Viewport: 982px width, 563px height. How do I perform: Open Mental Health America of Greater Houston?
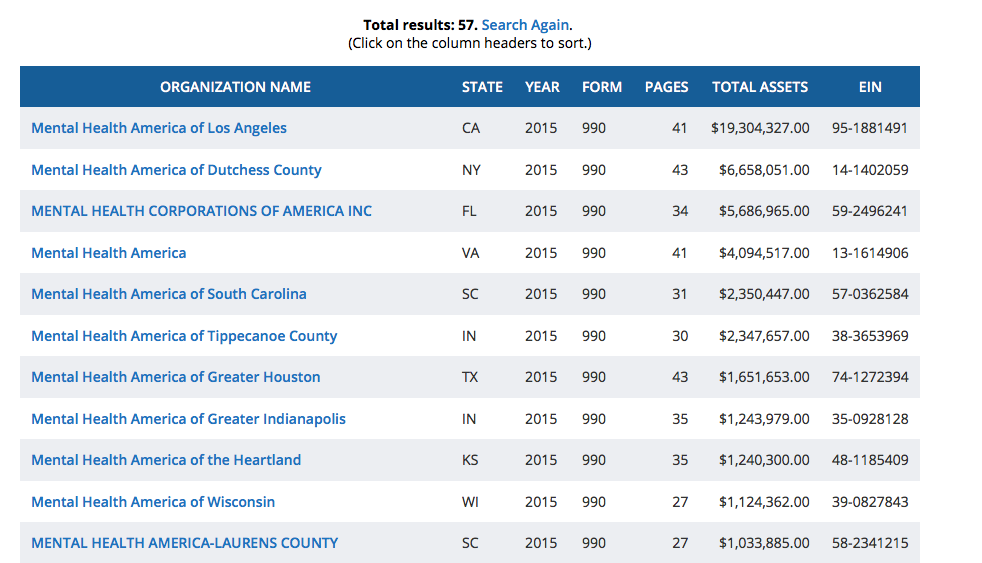click(x=176, y=377)
